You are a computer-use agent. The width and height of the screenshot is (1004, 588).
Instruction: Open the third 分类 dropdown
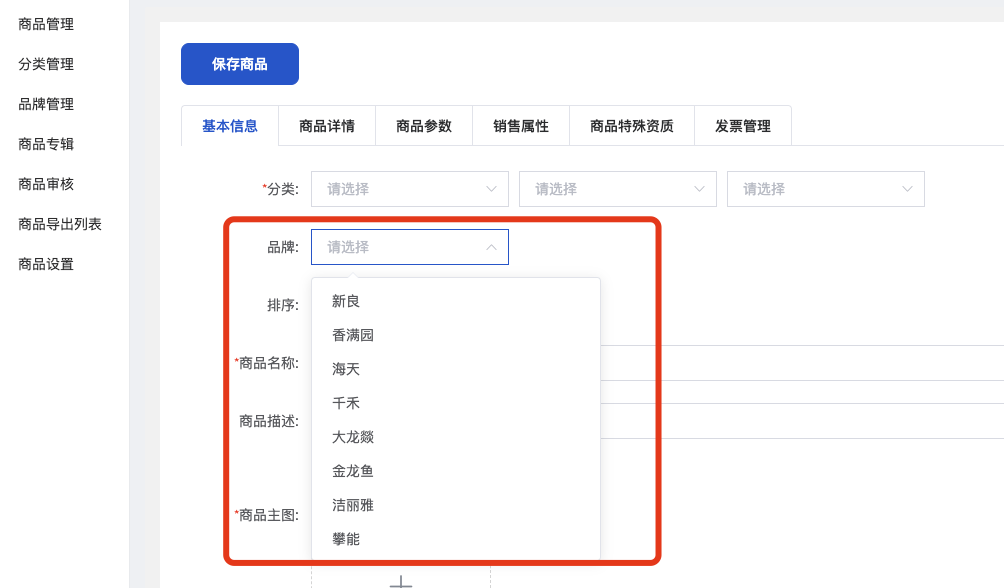pyautogui.click(x=826, y=189)
